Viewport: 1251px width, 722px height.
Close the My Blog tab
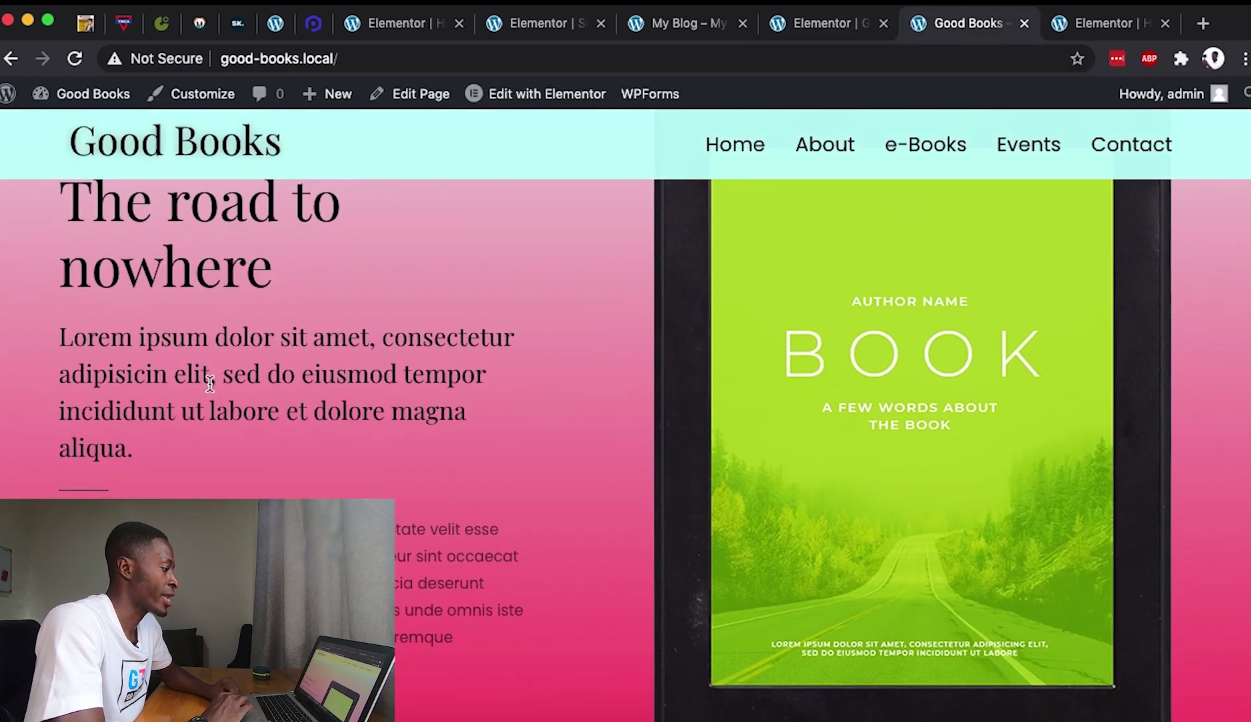click(742, 23)
